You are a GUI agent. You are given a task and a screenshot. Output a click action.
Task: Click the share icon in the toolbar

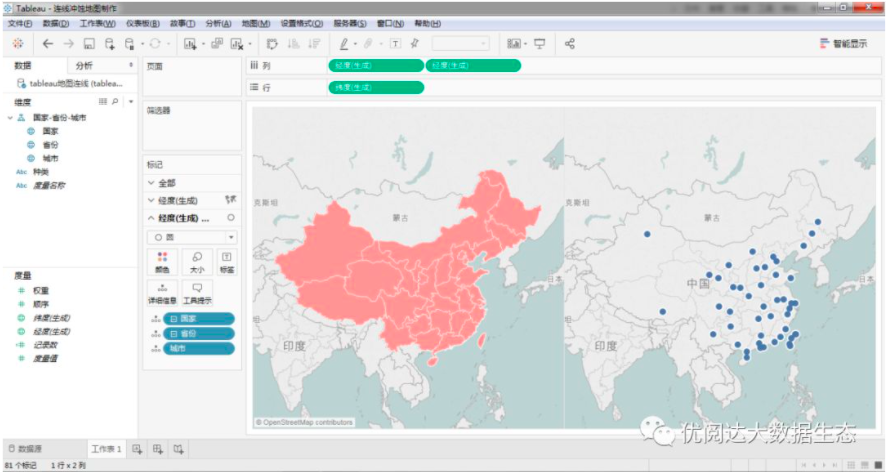(570, 44)
